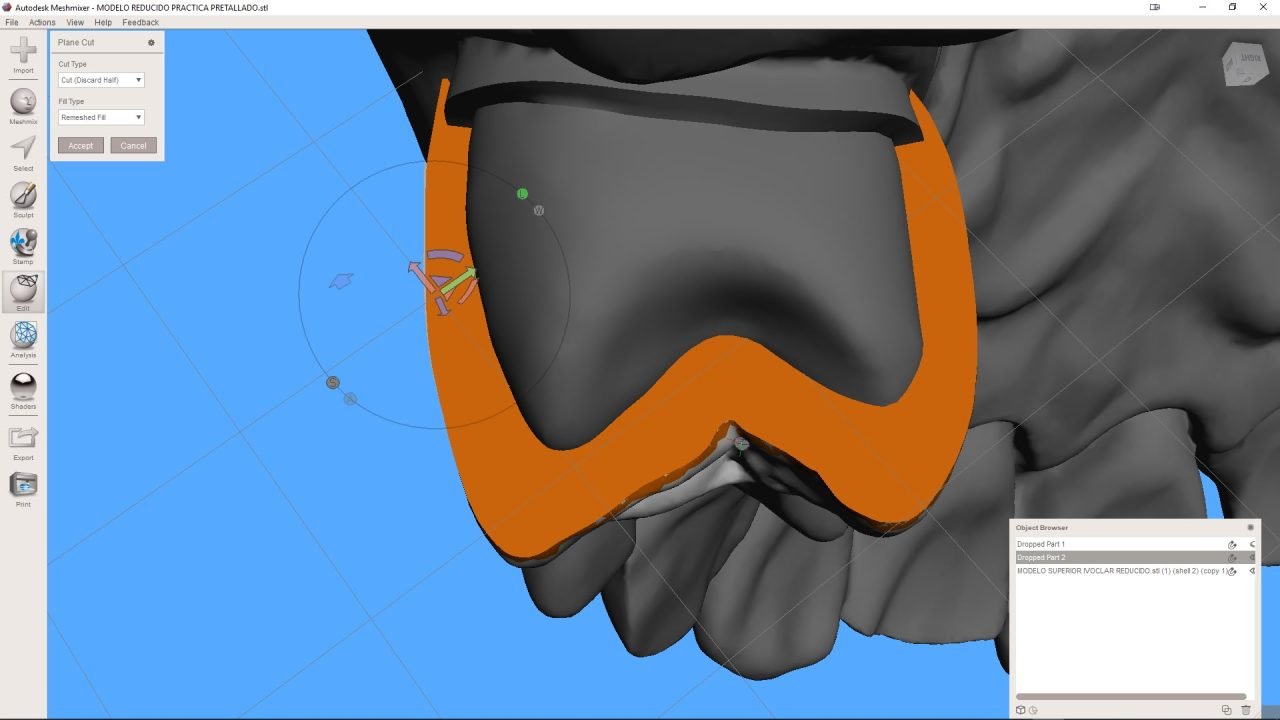Open the Stamp tool
The width and height of the screenshot is (1280, 720).
point(23,244)
